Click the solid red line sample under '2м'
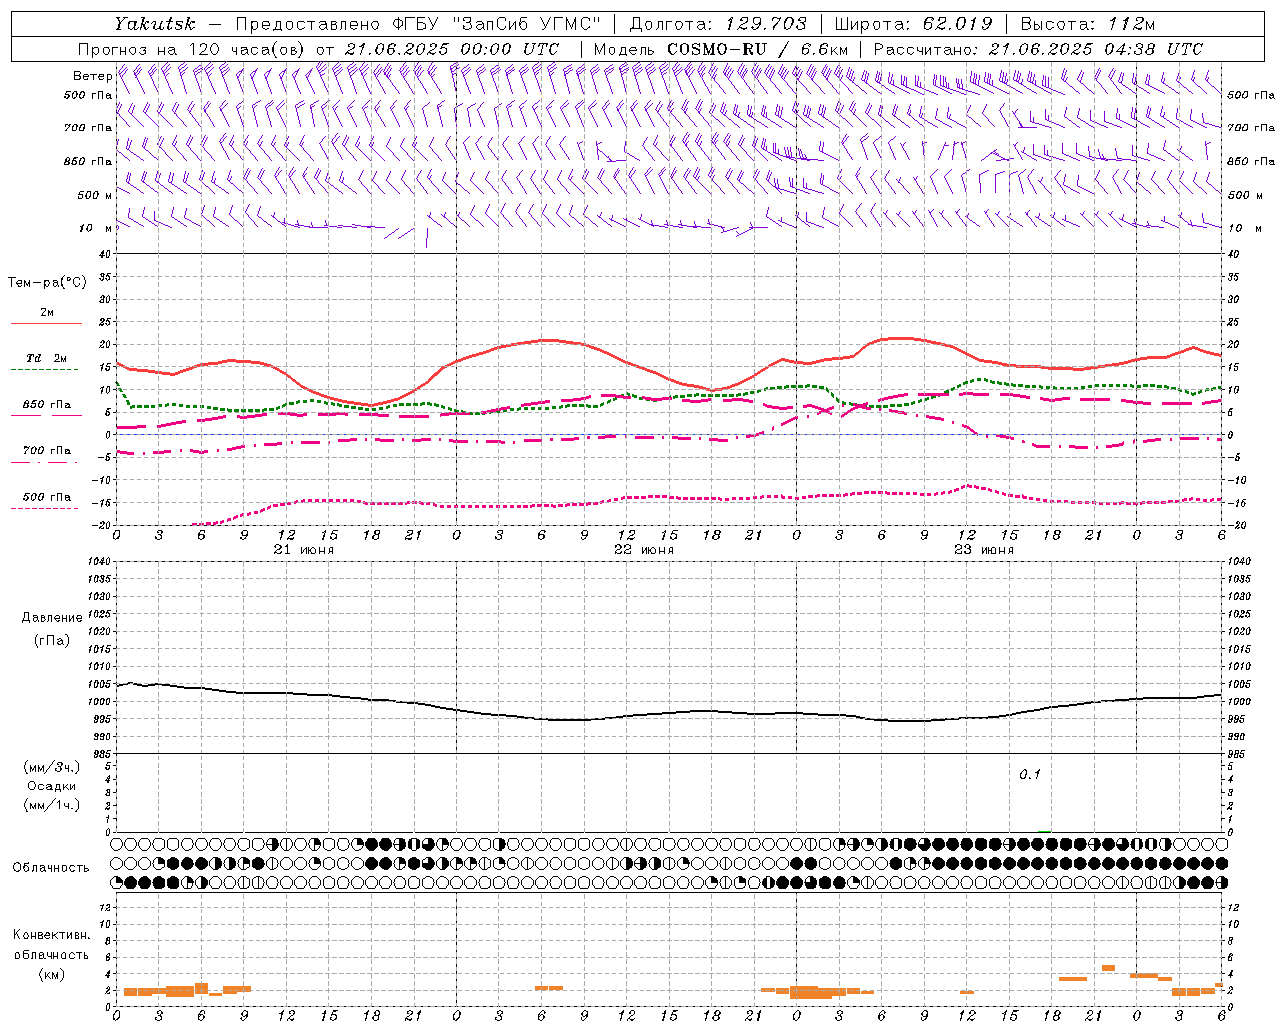1280x1024 pixels. (x=46, y=324)
